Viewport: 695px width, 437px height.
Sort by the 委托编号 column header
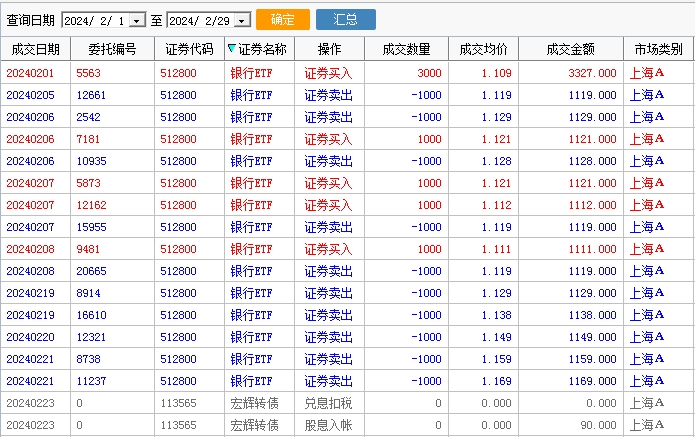[x=111, y=49]
